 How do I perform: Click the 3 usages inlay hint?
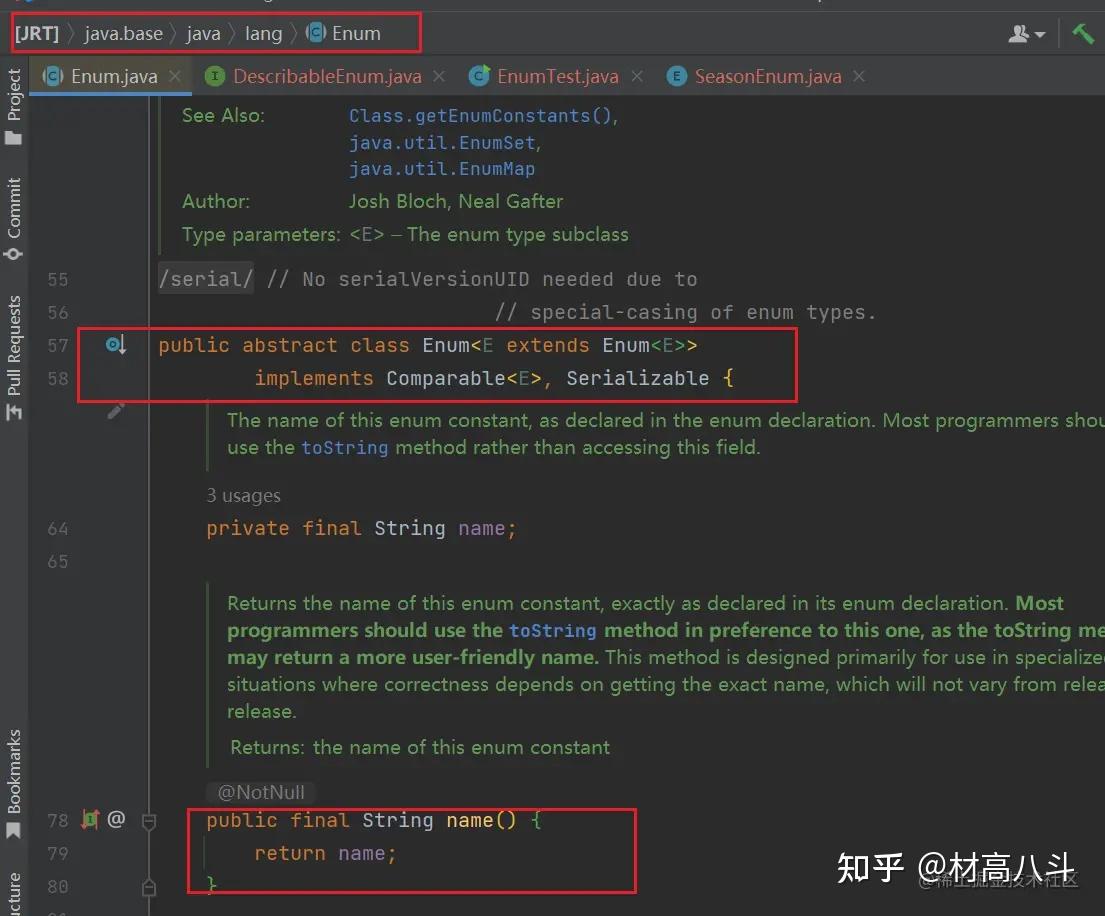243,495
